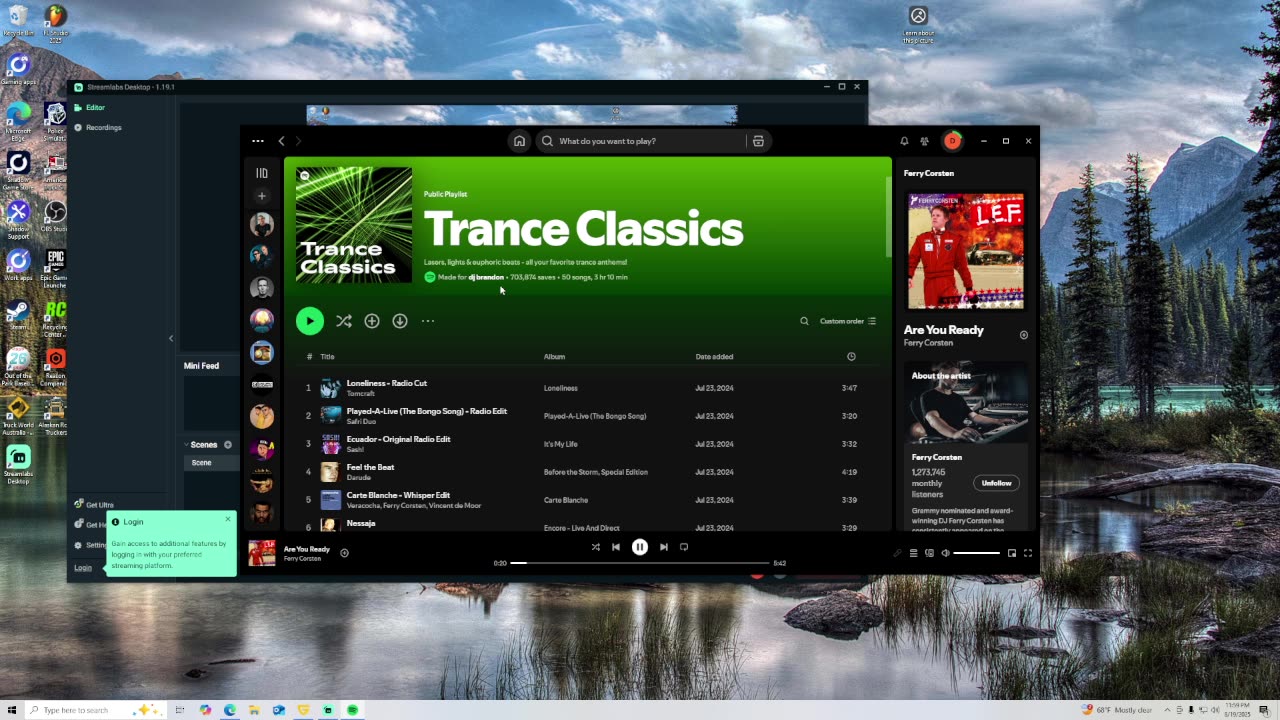Open the Windows Start menu
Image resolution: width=1280 pixels, height=720 pixels.
(x=12, y=710)
